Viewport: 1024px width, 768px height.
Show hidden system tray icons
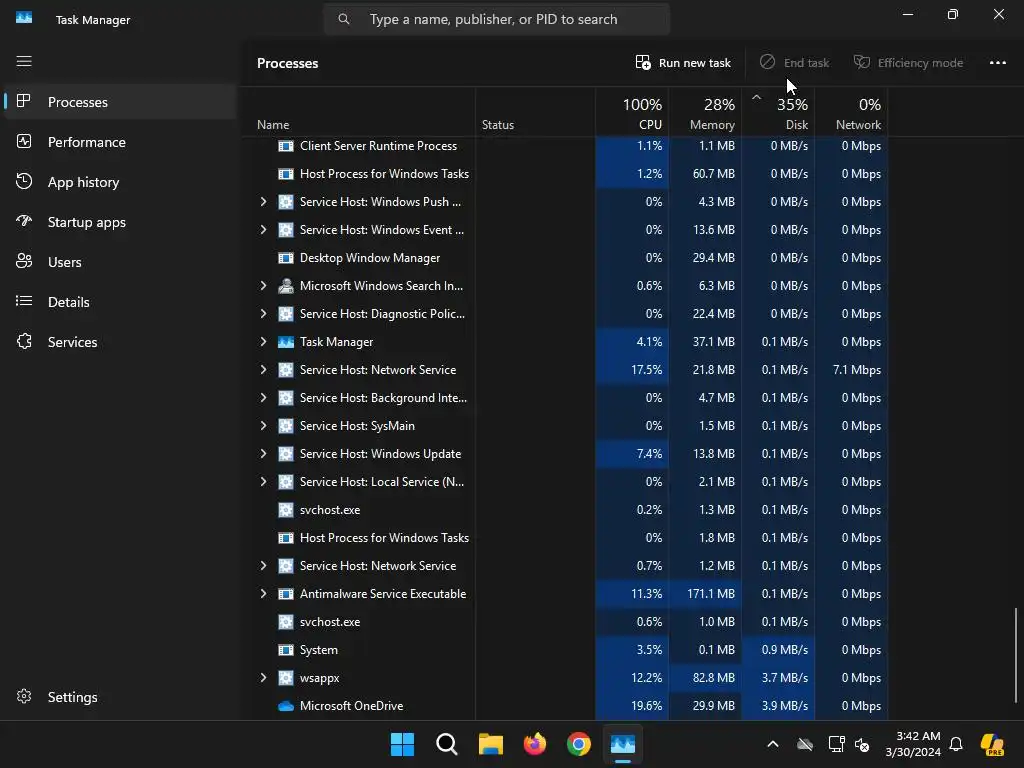point(773,744)
